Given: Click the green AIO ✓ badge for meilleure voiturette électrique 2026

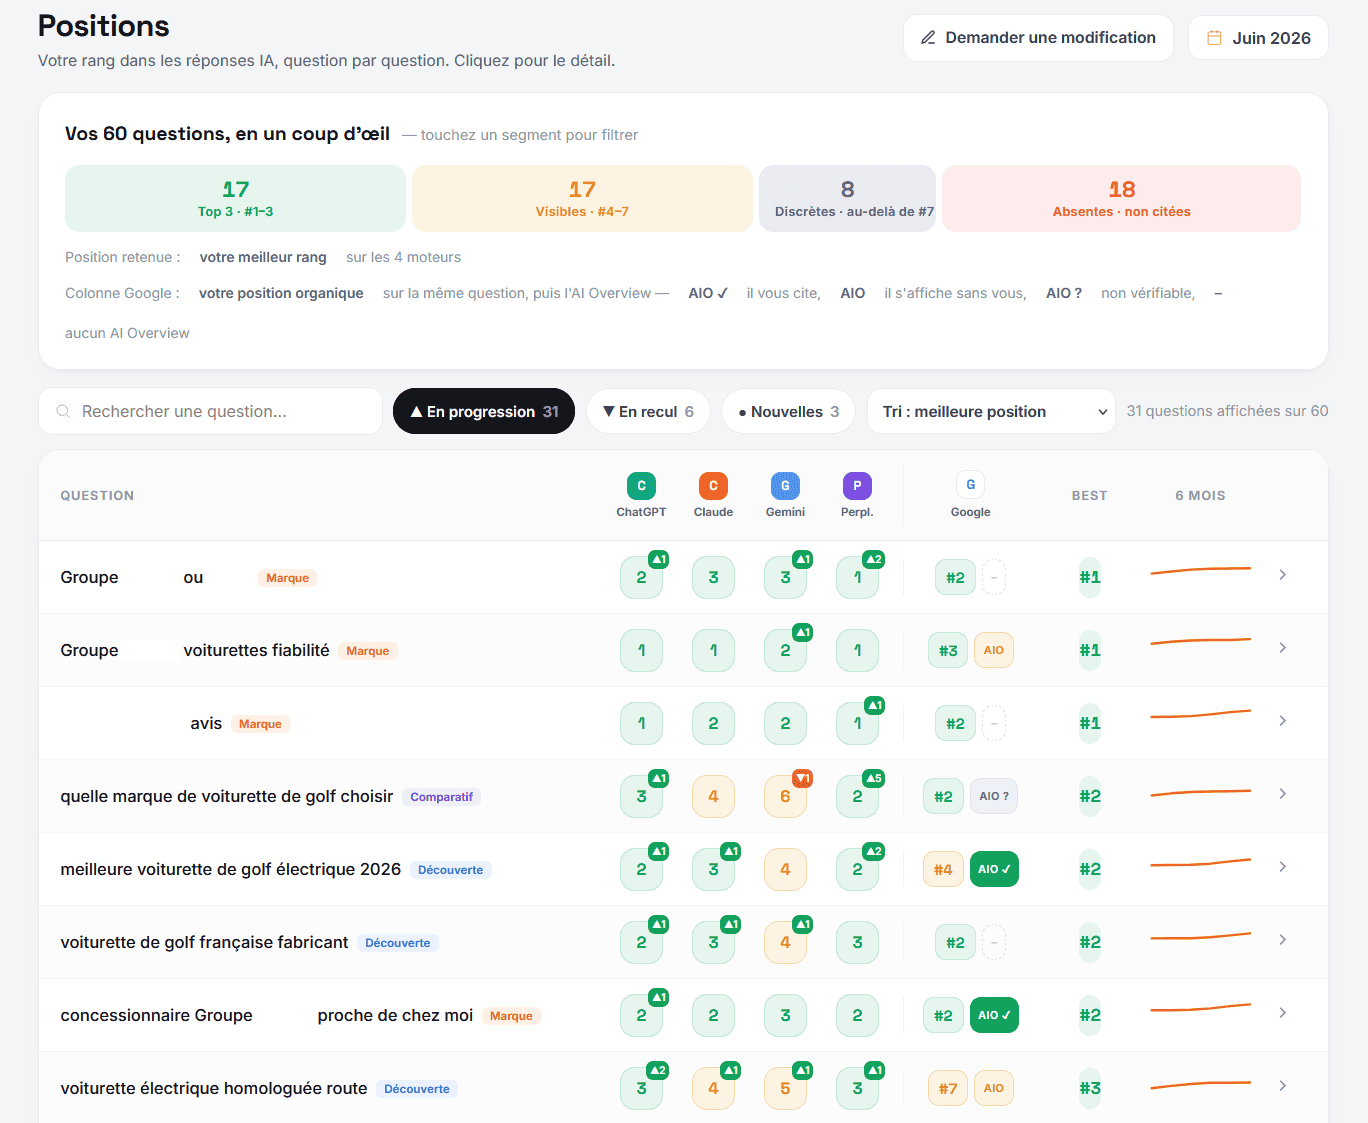Looking at the screenshot, I should point(994,869).
